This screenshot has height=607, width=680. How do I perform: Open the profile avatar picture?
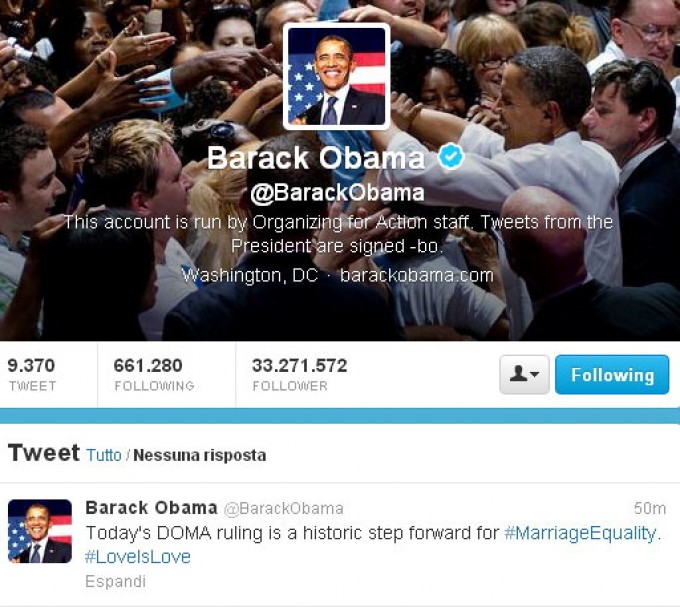point(337,76)
